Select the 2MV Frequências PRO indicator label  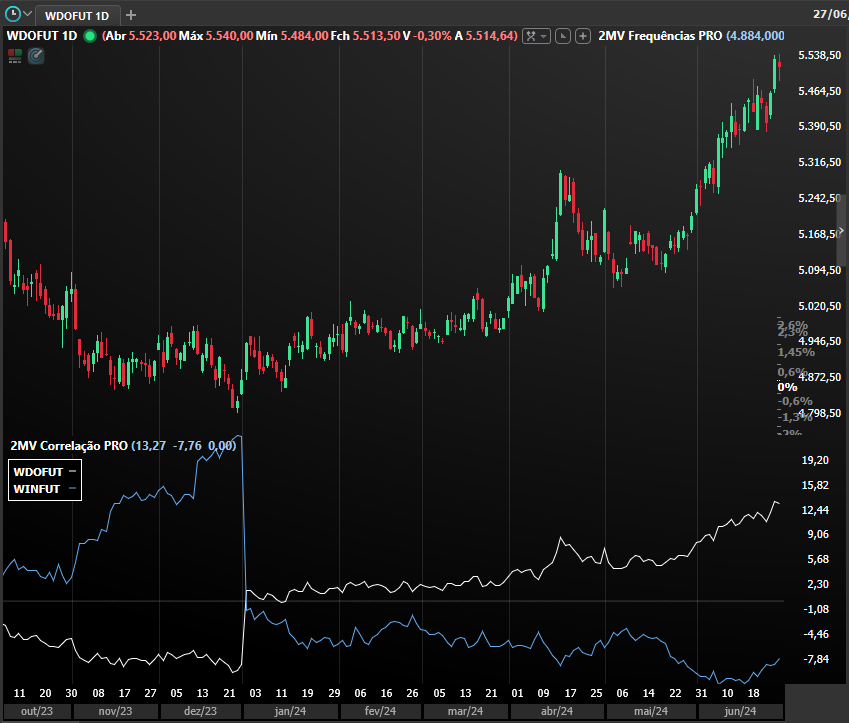[x=660, y=36]
